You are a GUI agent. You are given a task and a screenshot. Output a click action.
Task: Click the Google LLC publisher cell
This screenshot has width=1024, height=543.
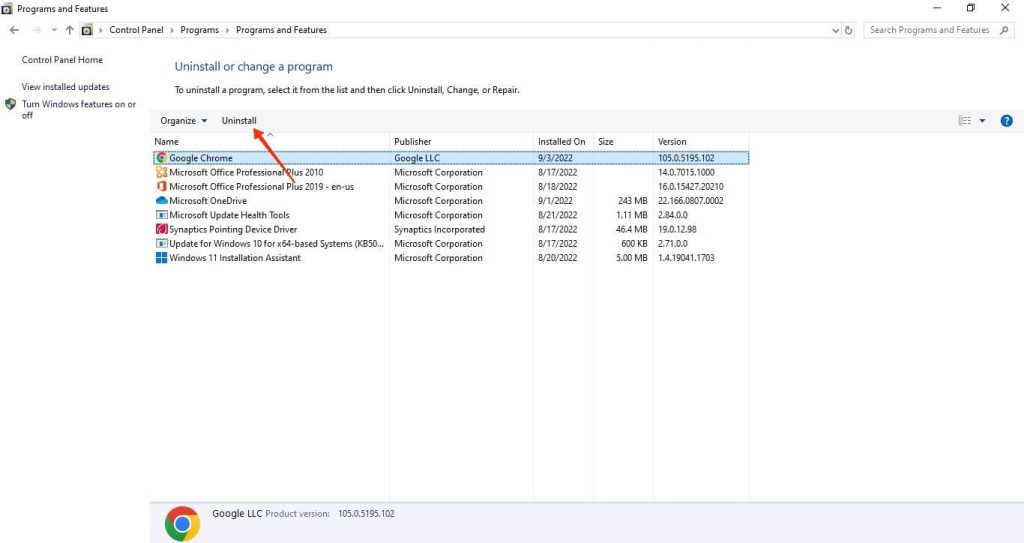[417, 158]
